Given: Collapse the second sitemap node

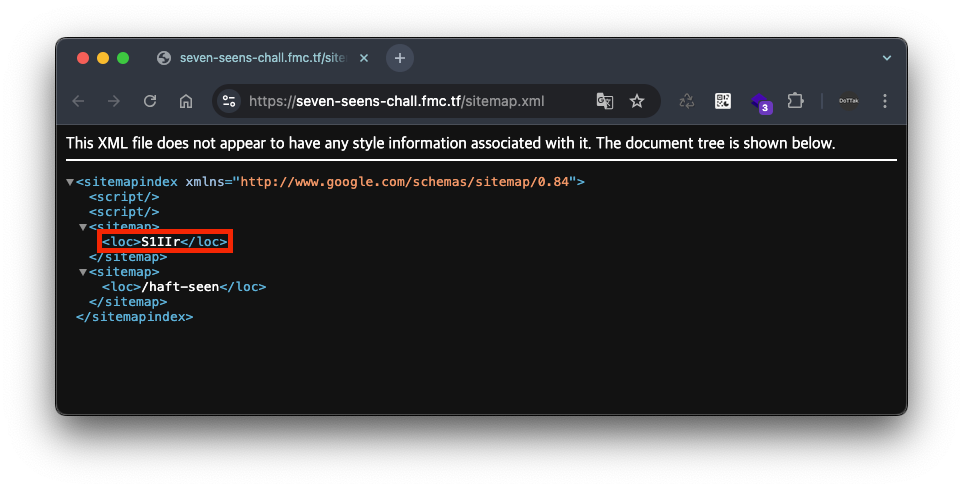Looking at the screenshot, I should (83, 272).
